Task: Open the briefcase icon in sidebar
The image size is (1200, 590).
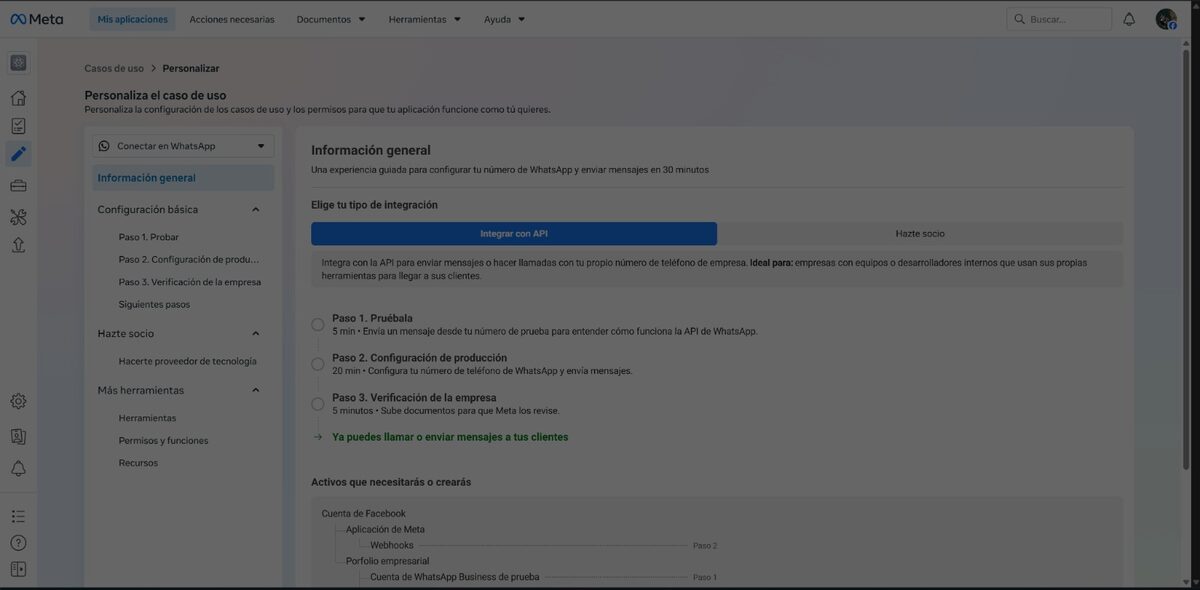Action: click(18, 185)
